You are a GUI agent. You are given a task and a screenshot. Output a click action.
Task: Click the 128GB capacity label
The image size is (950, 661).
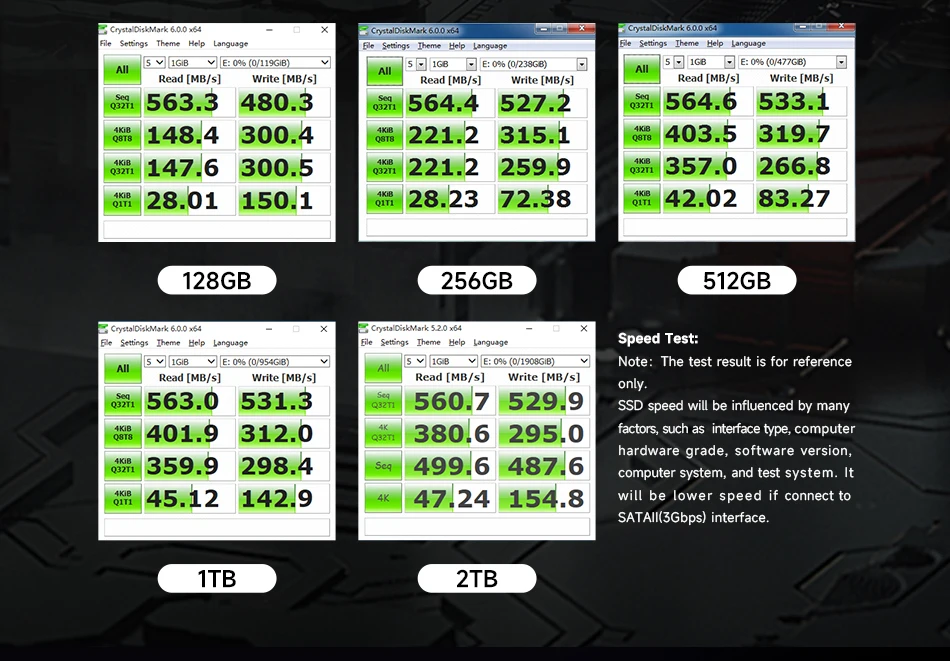point(217,281)
